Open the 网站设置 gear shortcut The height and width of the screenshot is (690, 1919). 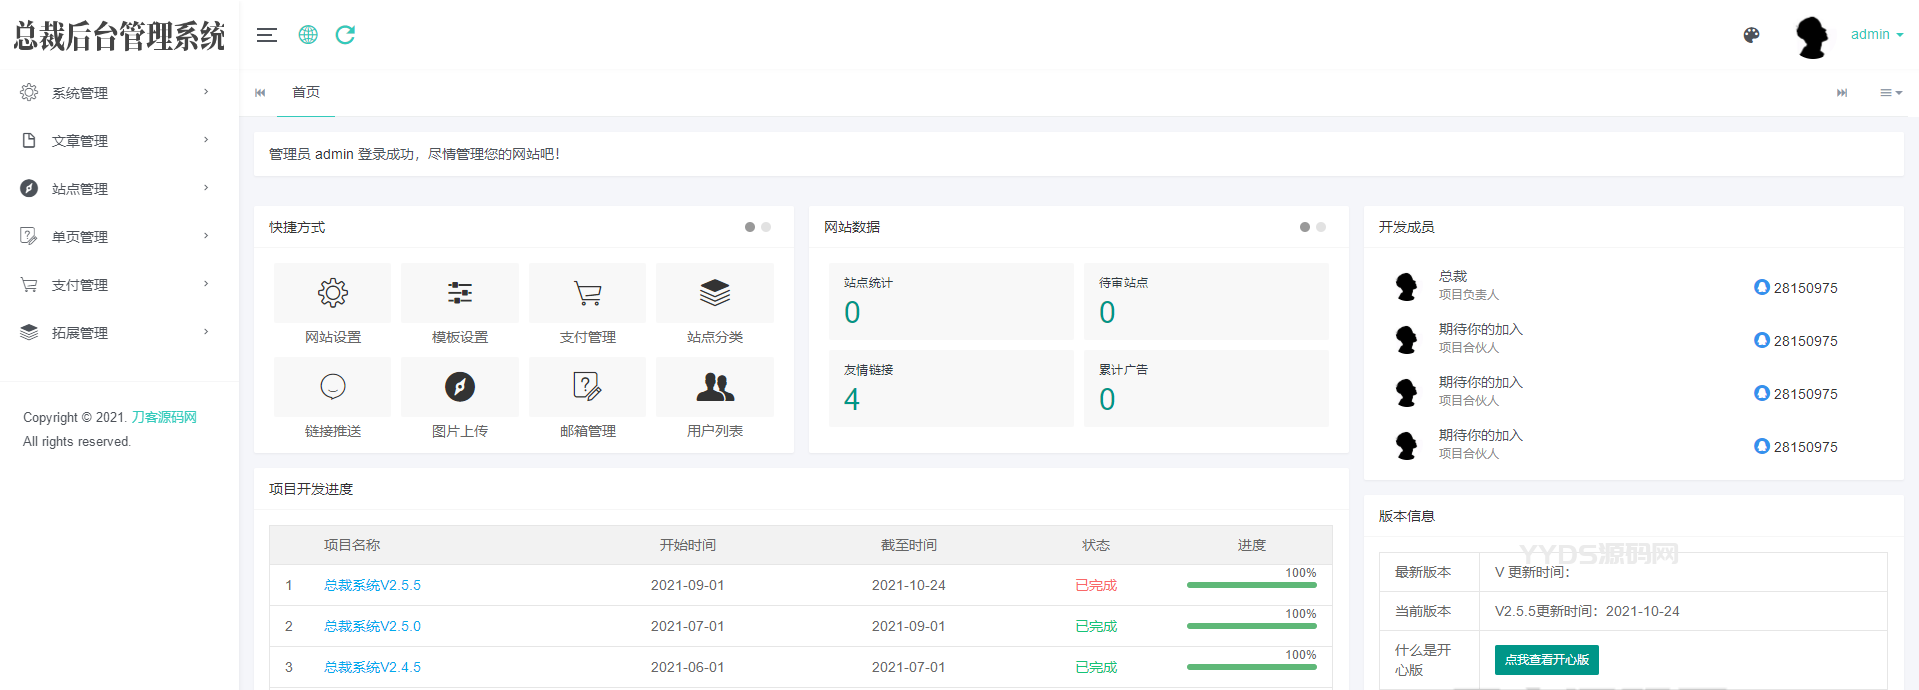332,293
